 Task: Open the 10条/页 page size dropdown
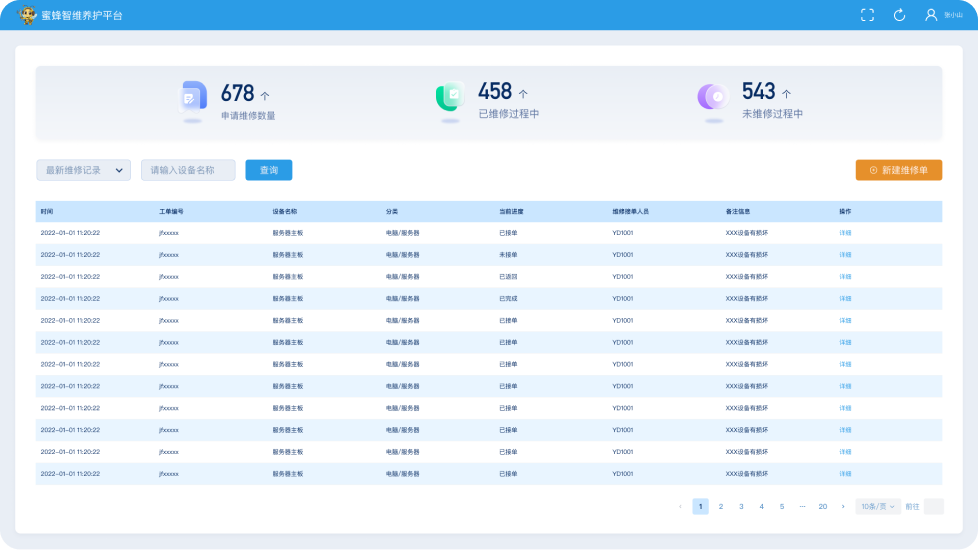[877, 507]
